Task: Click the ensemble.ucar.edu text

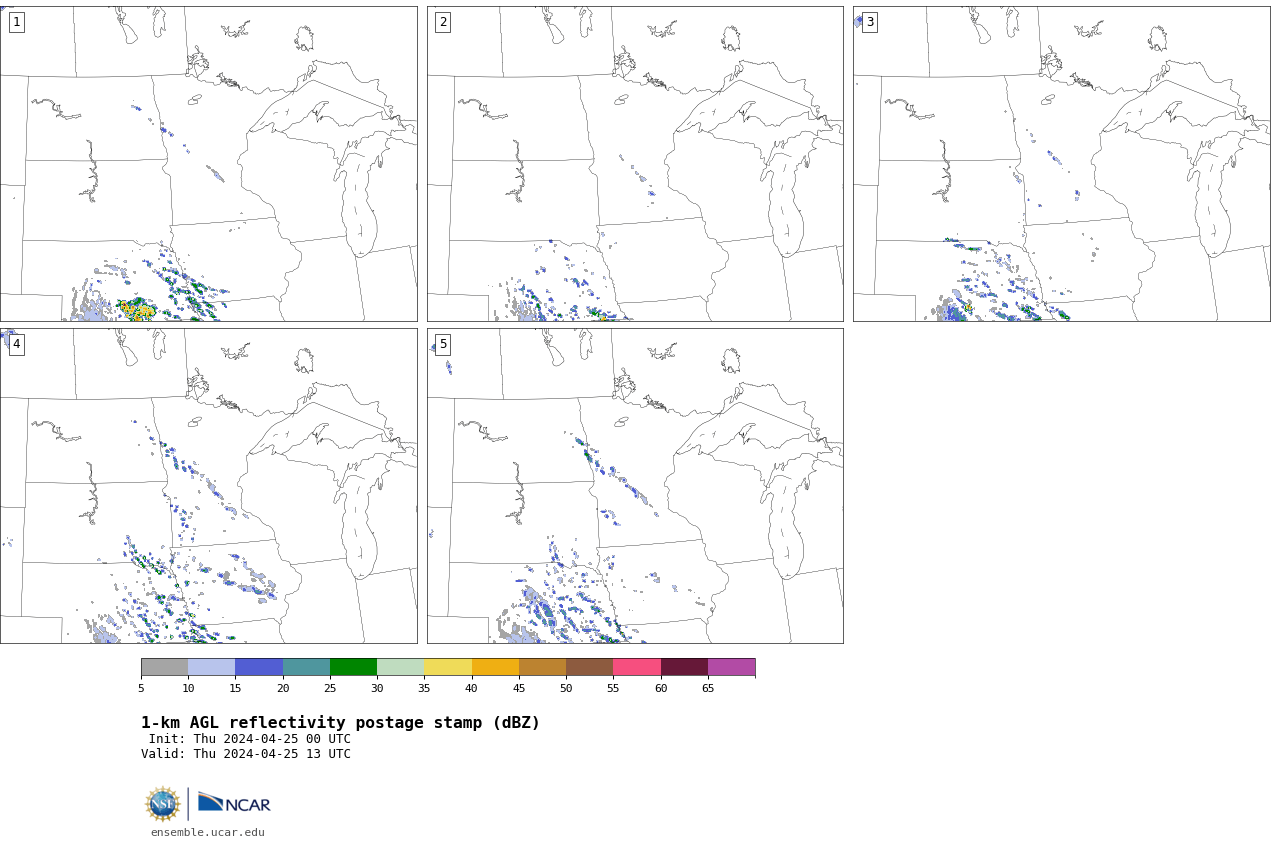Action: 208,832
